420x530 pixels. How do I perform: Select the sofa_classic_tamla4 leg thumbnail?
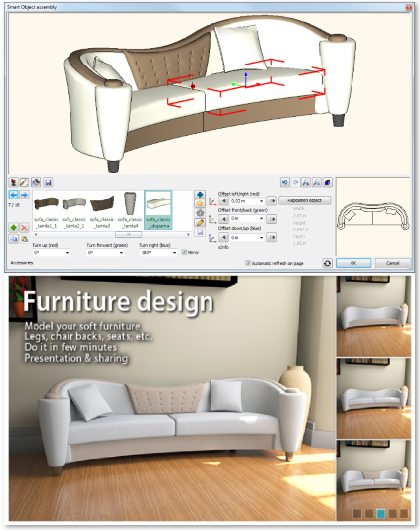pos(130,210)
